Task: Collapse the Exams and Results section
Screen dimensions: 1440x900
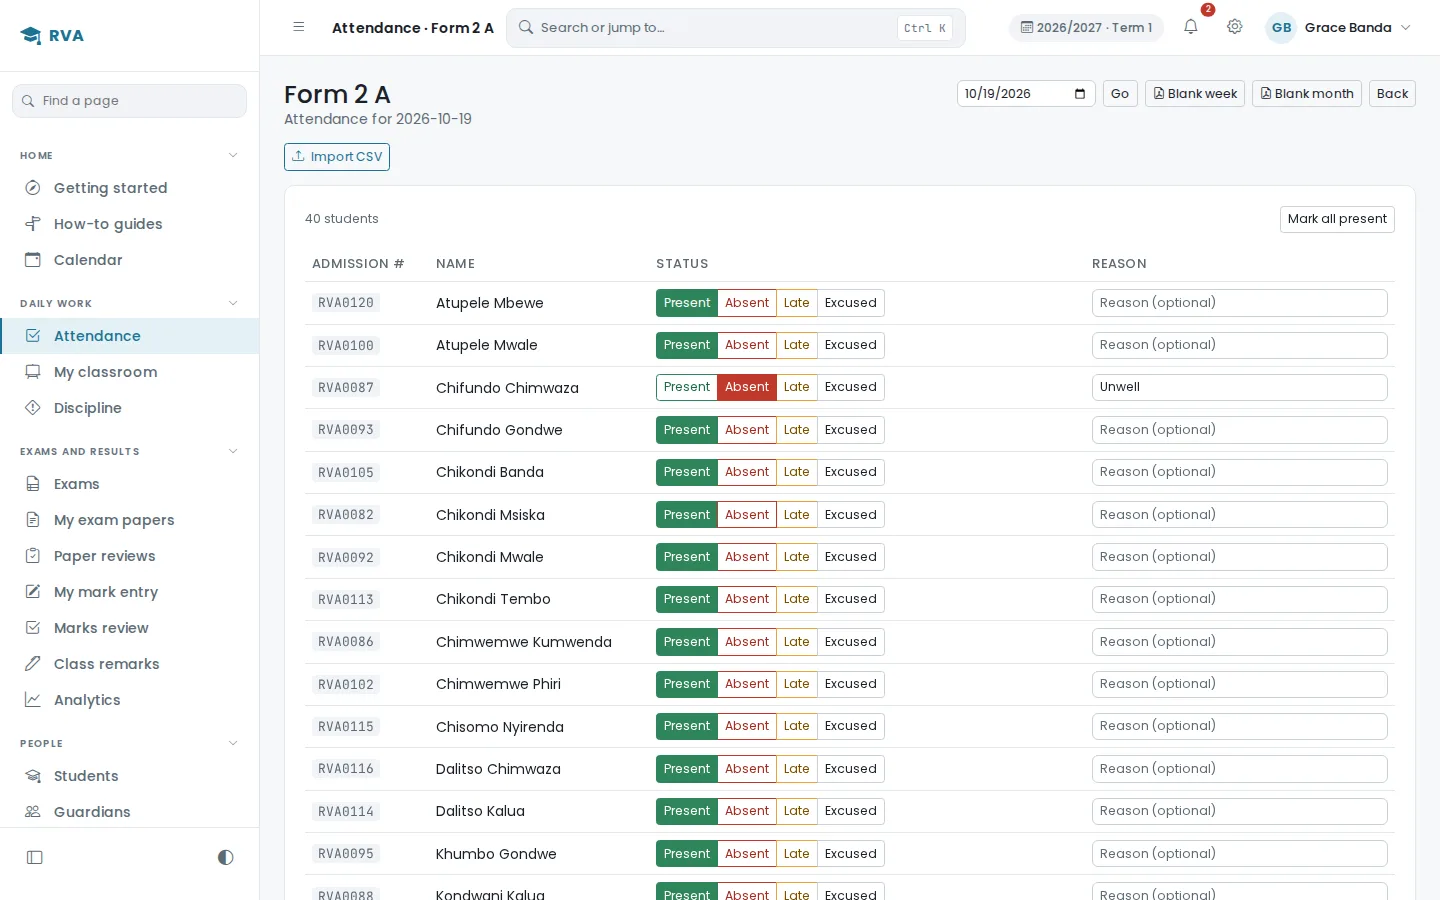Action: [x=233, y=451]
